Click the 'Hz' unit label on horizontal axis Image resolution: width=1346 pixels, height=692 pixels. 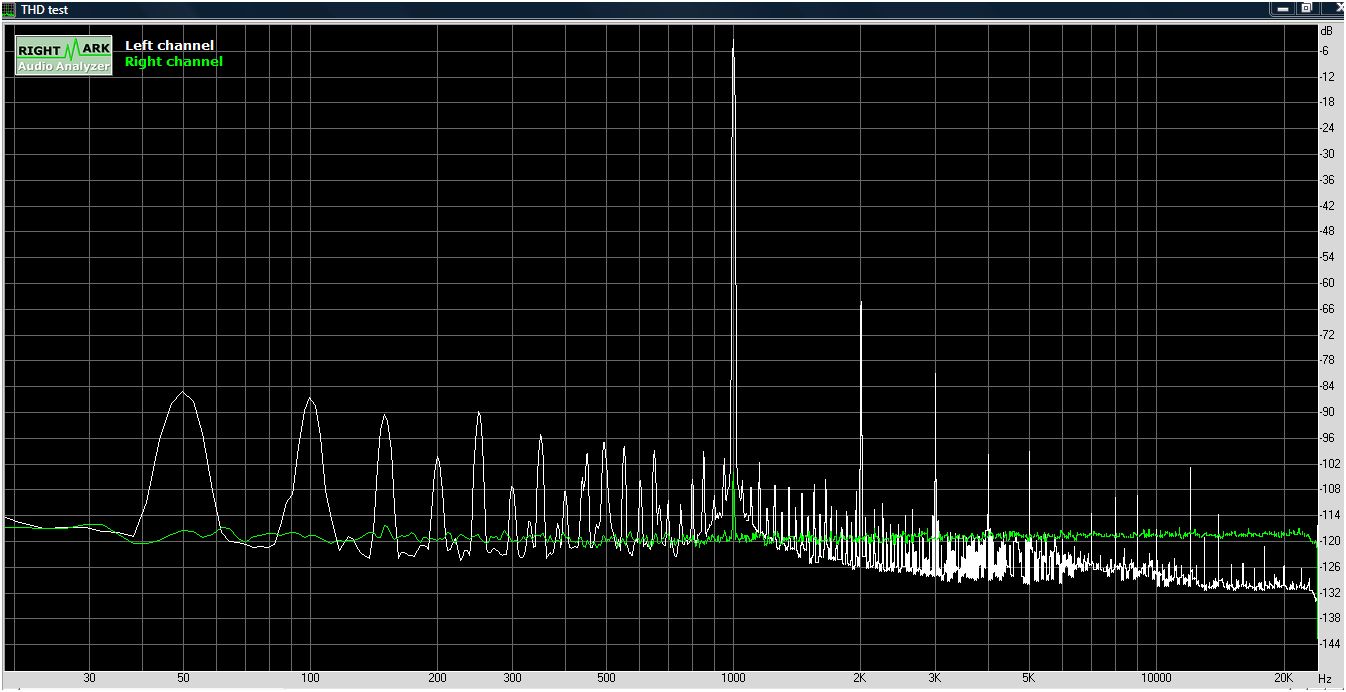click(1324, 679)
